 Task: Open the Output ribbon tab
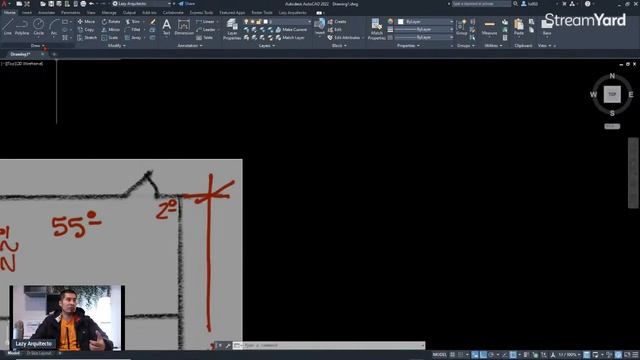(129, 13)
